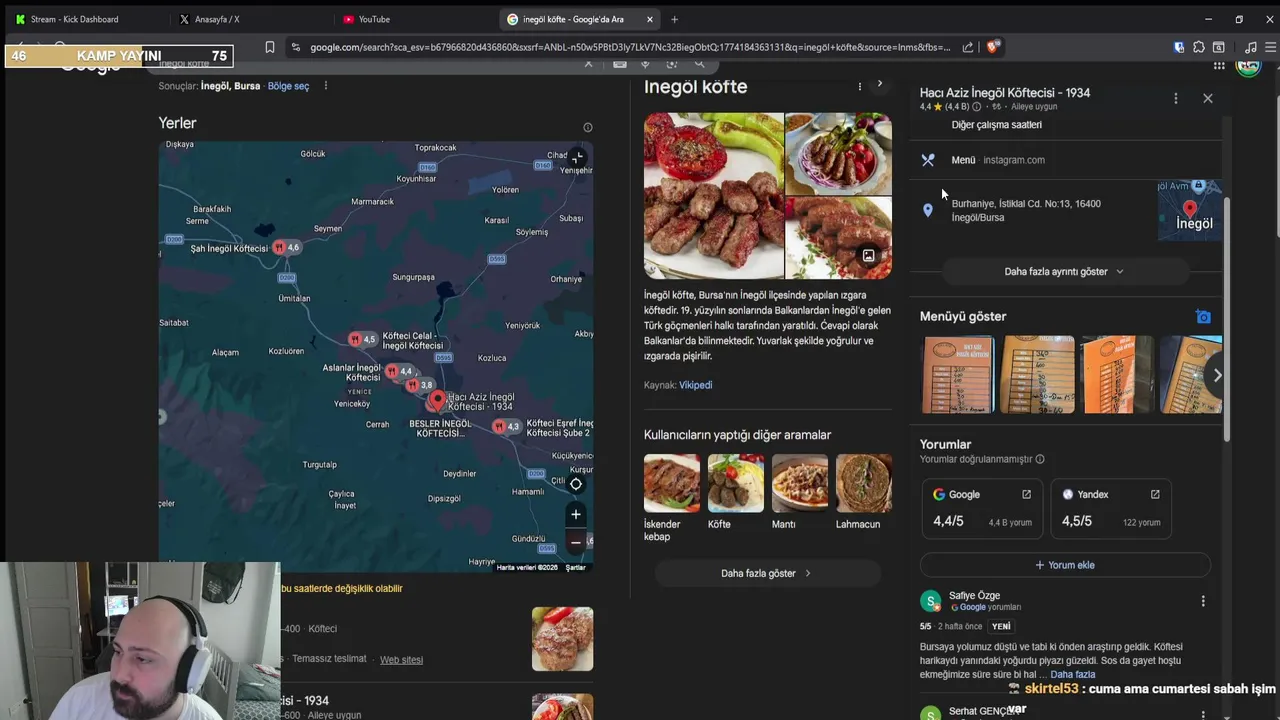The height and width of the screenshot is (720, 1280).
Task: Open site settings icon left of URL
Action: [x=295, y=47]
